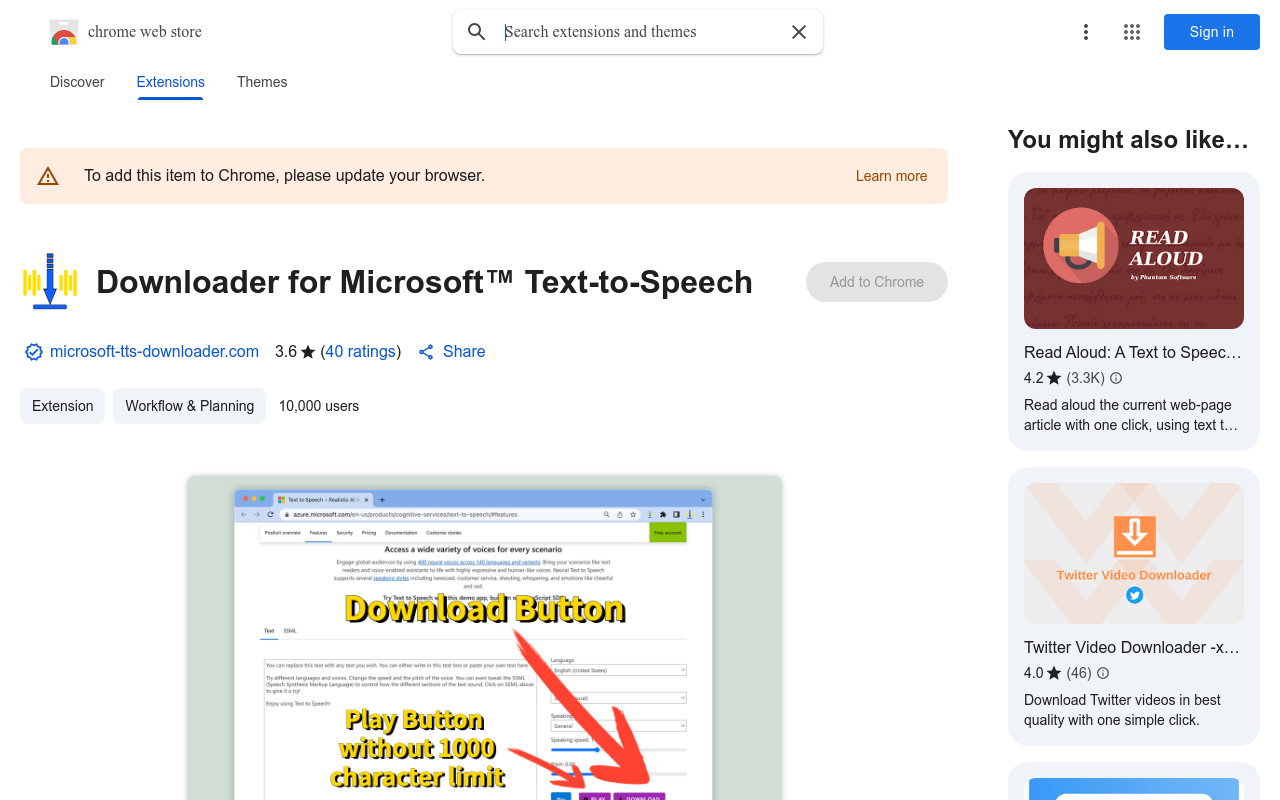Click the Read Aloud description text

[1131, 415]
